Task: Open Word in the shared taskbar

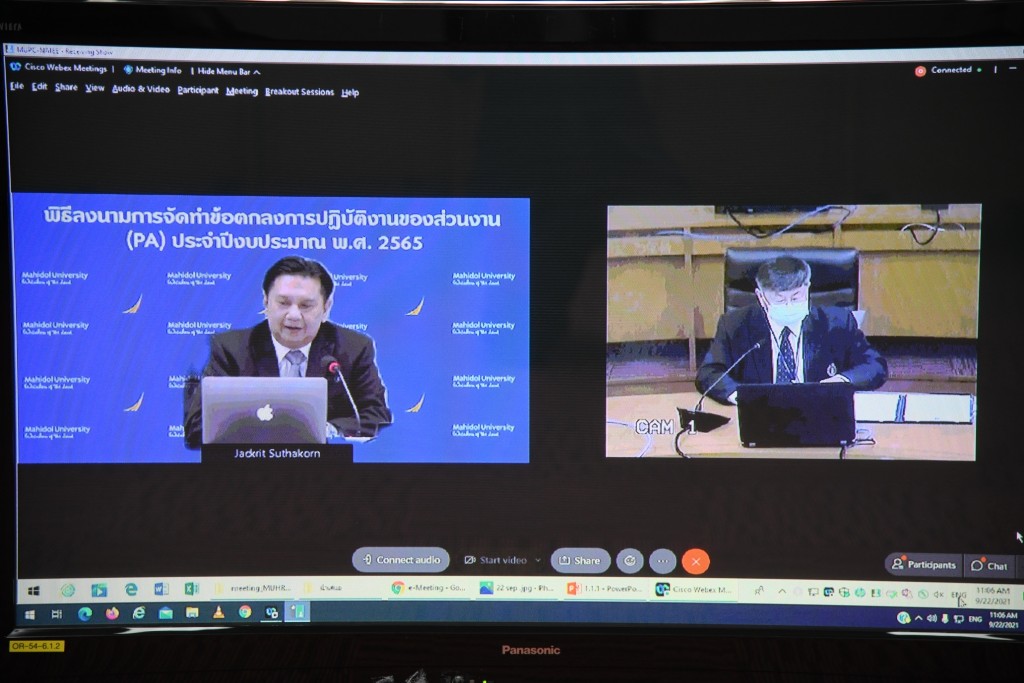Action: (161, 589)
